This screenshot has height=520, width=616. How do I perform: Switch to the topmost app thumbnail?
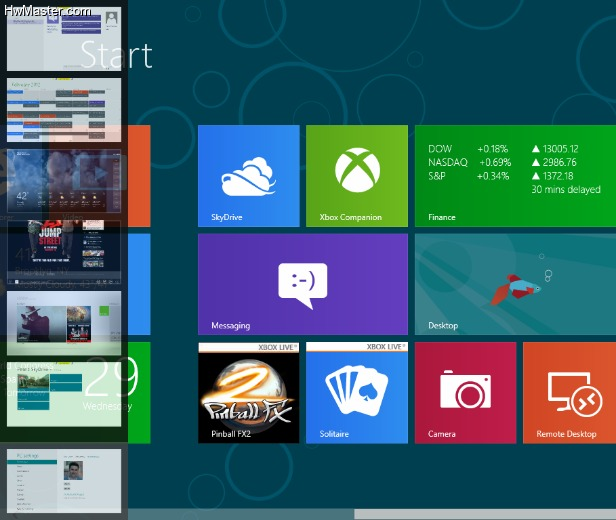pos(64,38)
